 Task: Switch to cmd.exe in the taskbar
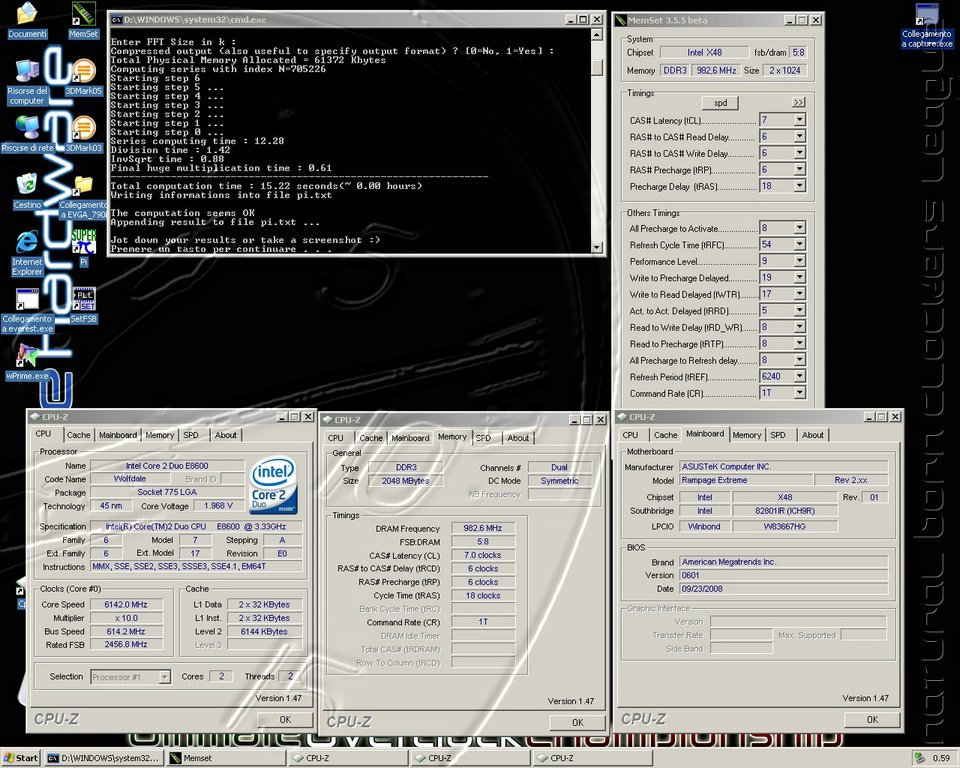[x=104, y=758]
